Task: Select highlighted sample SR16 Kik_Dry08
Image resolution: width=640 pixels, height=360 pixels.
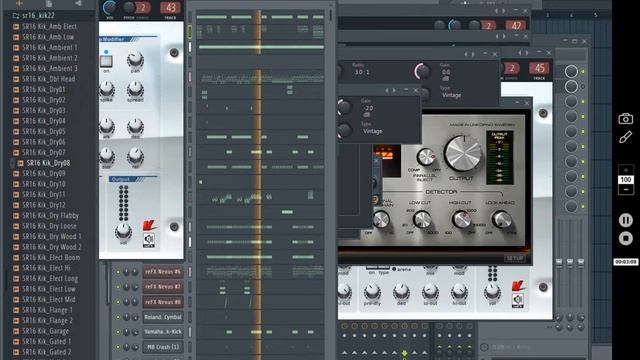Action: click(48, 163)
